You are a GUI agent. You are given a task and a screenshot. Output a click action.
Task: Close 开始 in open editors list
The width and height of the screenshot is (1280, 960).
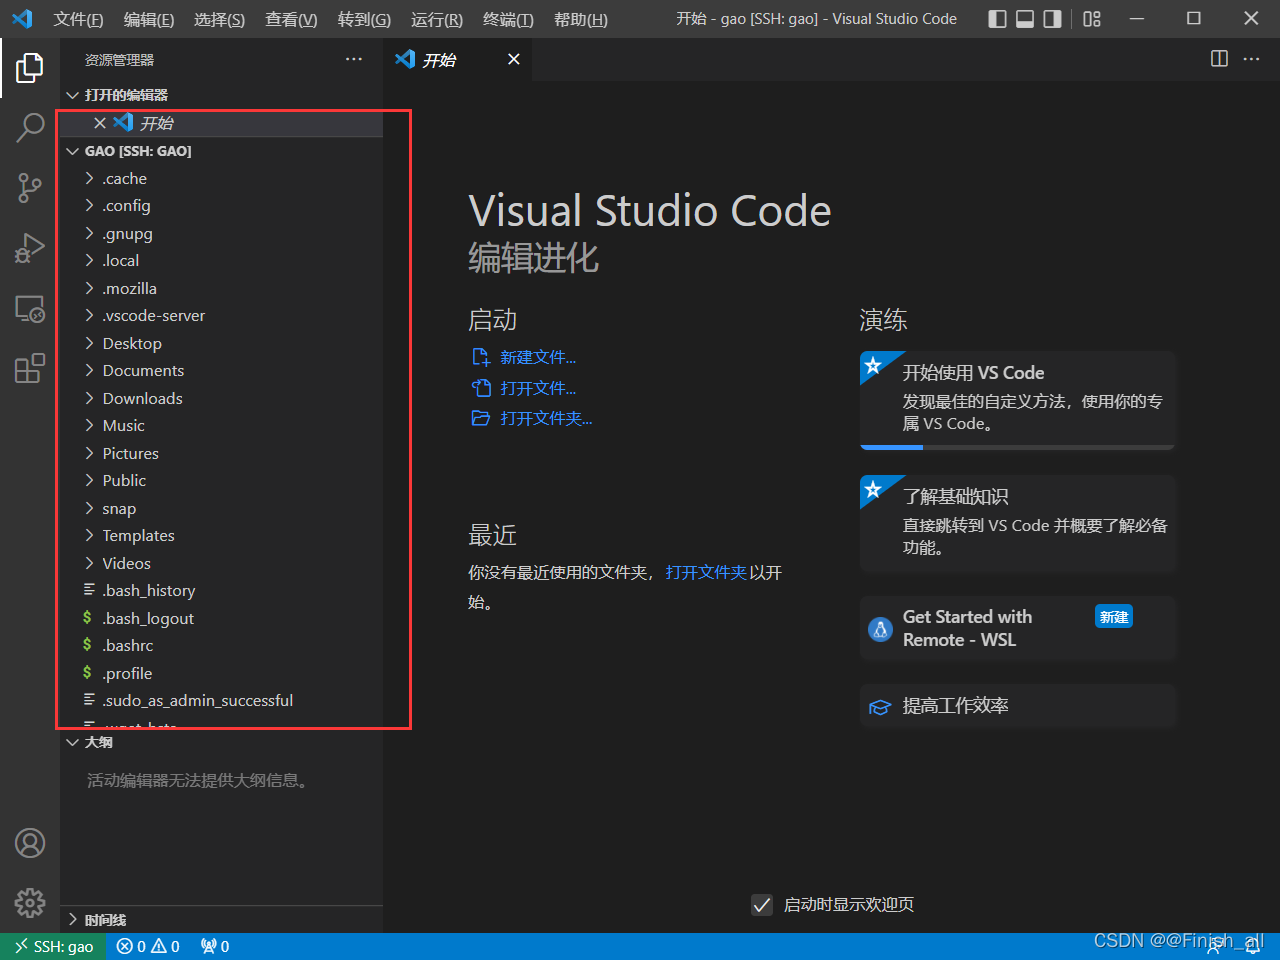click(100, 123)
